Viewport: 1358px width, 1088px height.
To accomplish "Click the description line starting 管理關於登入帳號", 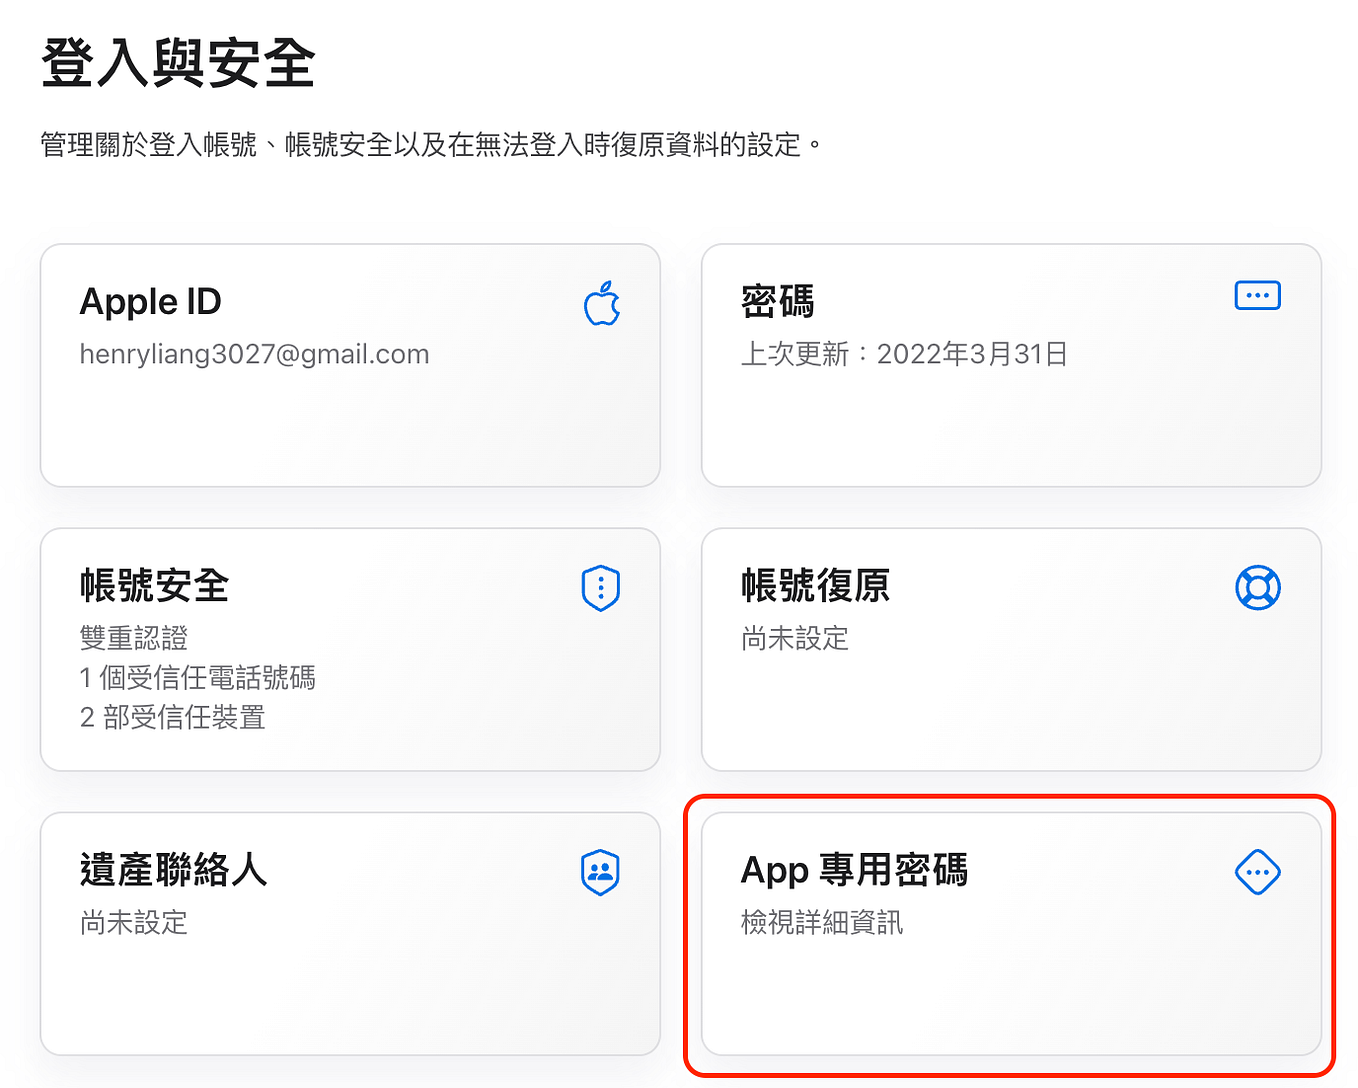I will click(431, 145).
